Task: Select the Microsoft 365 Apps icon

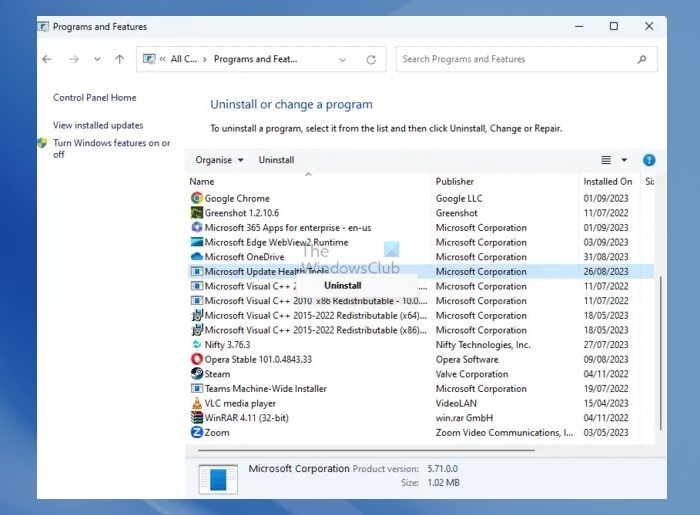Action: pyautogui.click(x=196, y=227)
